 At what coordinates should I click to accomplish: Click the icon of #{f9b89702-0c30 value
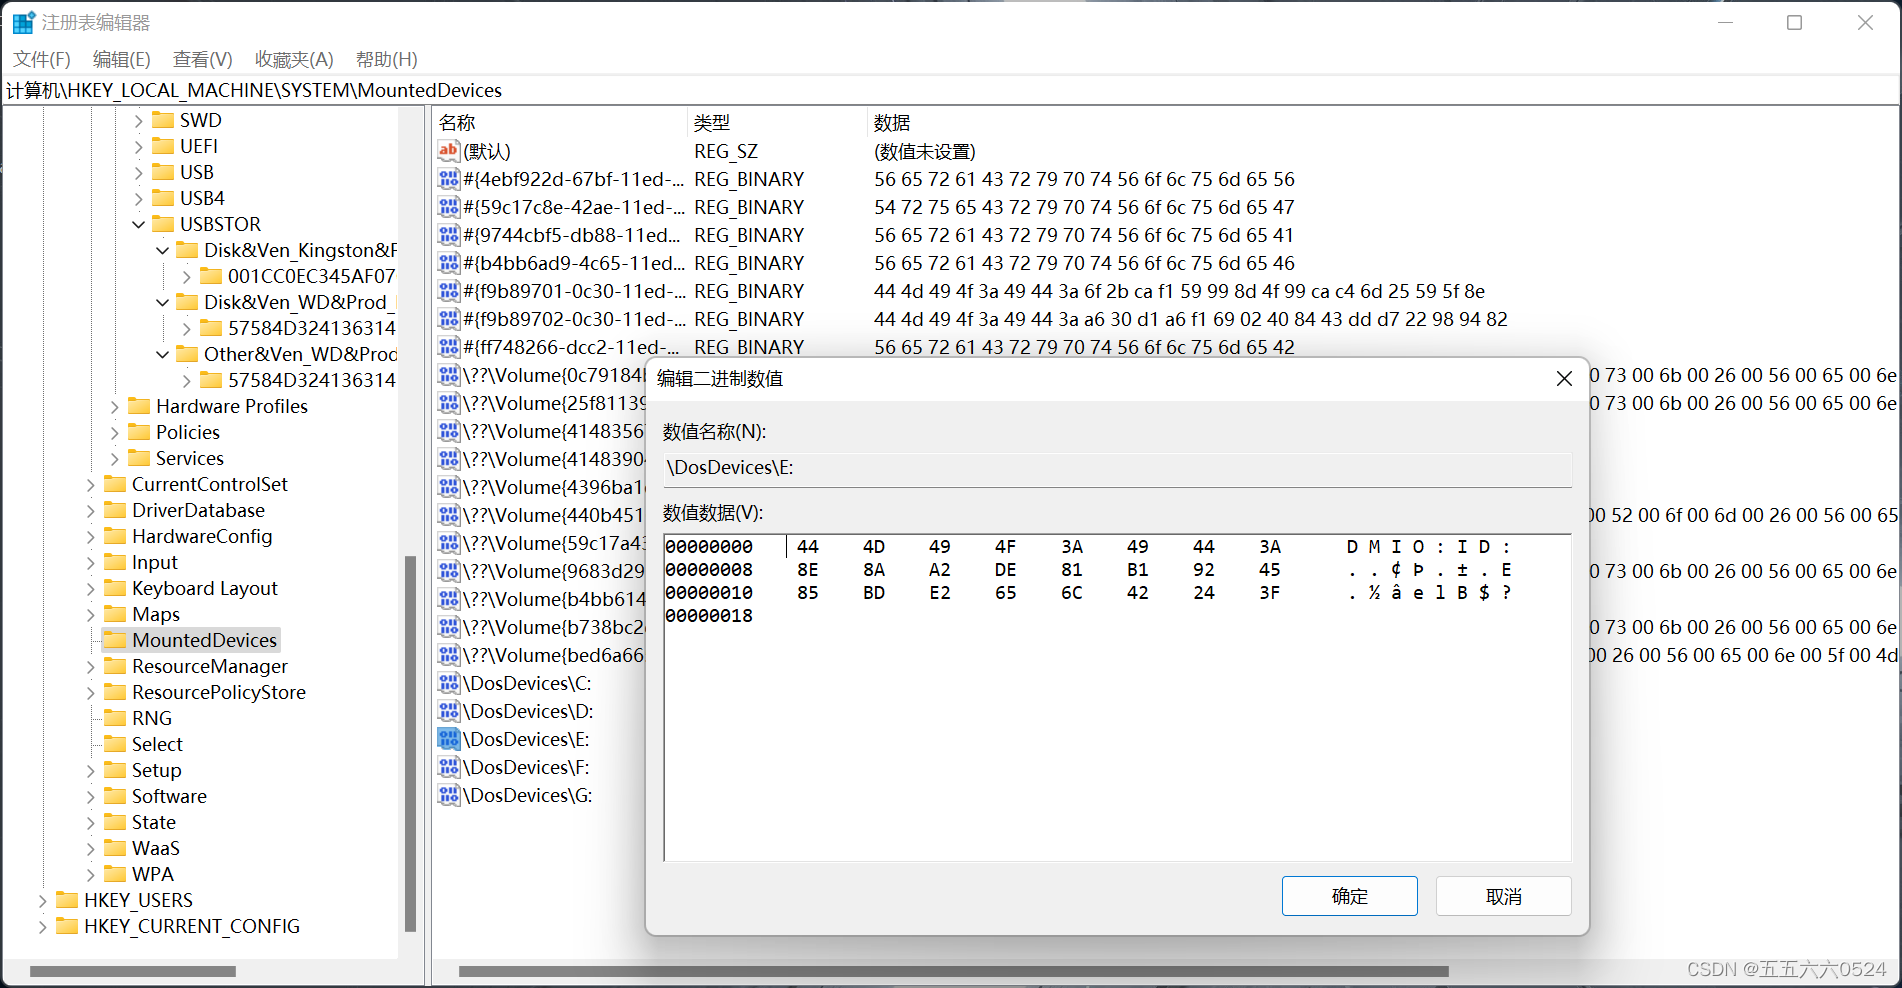point(449,319)
